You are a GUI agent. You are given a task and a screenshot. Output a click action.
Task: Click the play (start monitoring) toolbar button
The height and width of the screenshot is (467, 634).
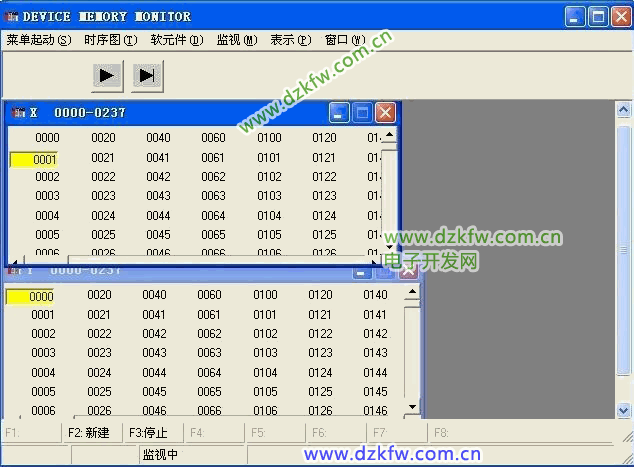click(x=107, y=75)
